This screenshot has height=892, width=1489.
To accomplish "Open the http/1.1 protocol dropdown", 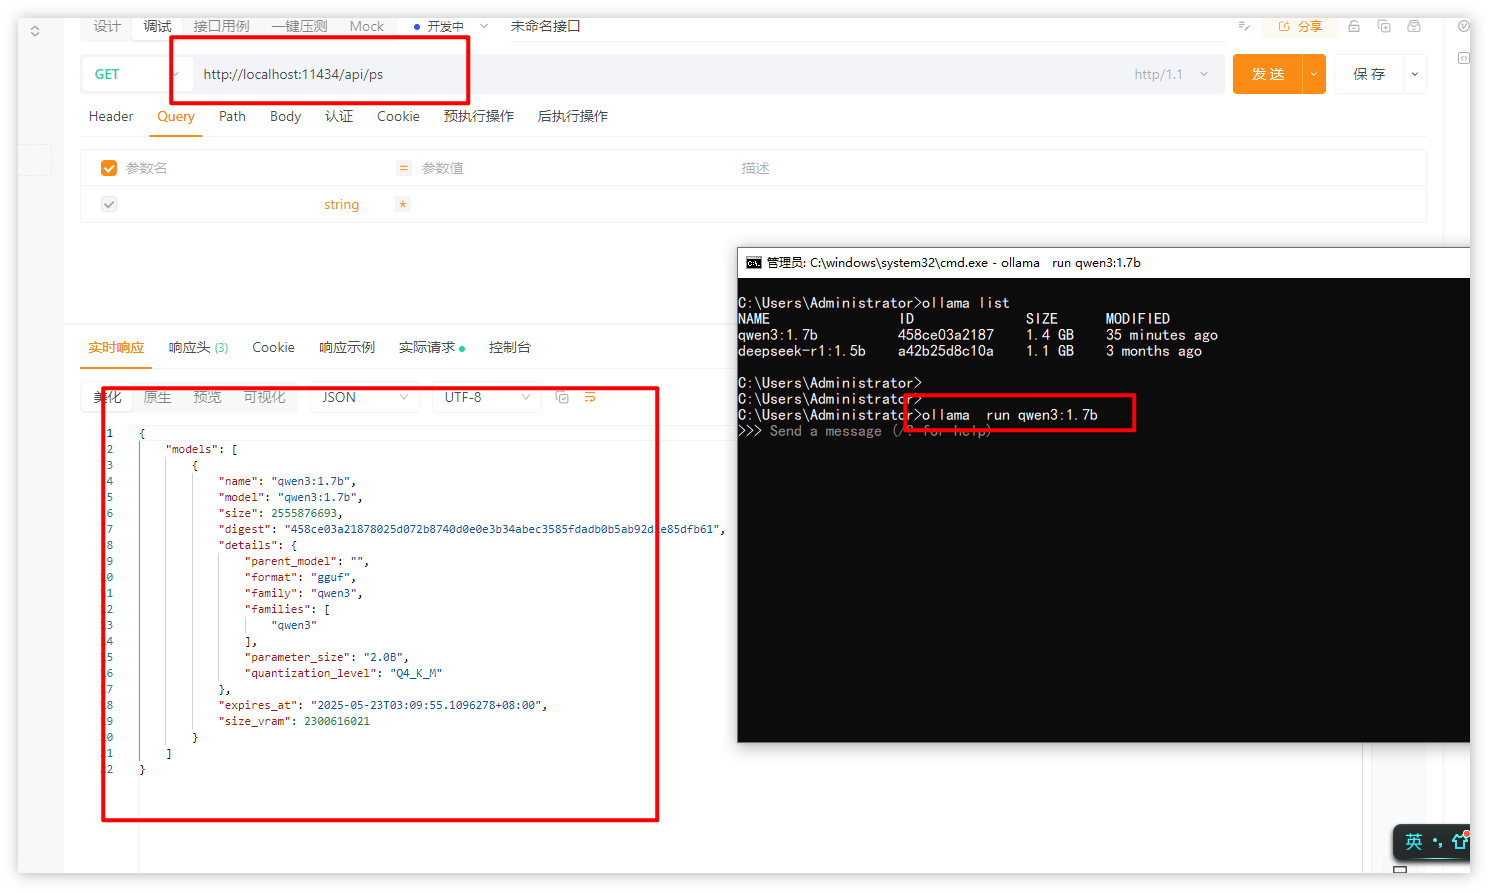I will (1171, 74).
